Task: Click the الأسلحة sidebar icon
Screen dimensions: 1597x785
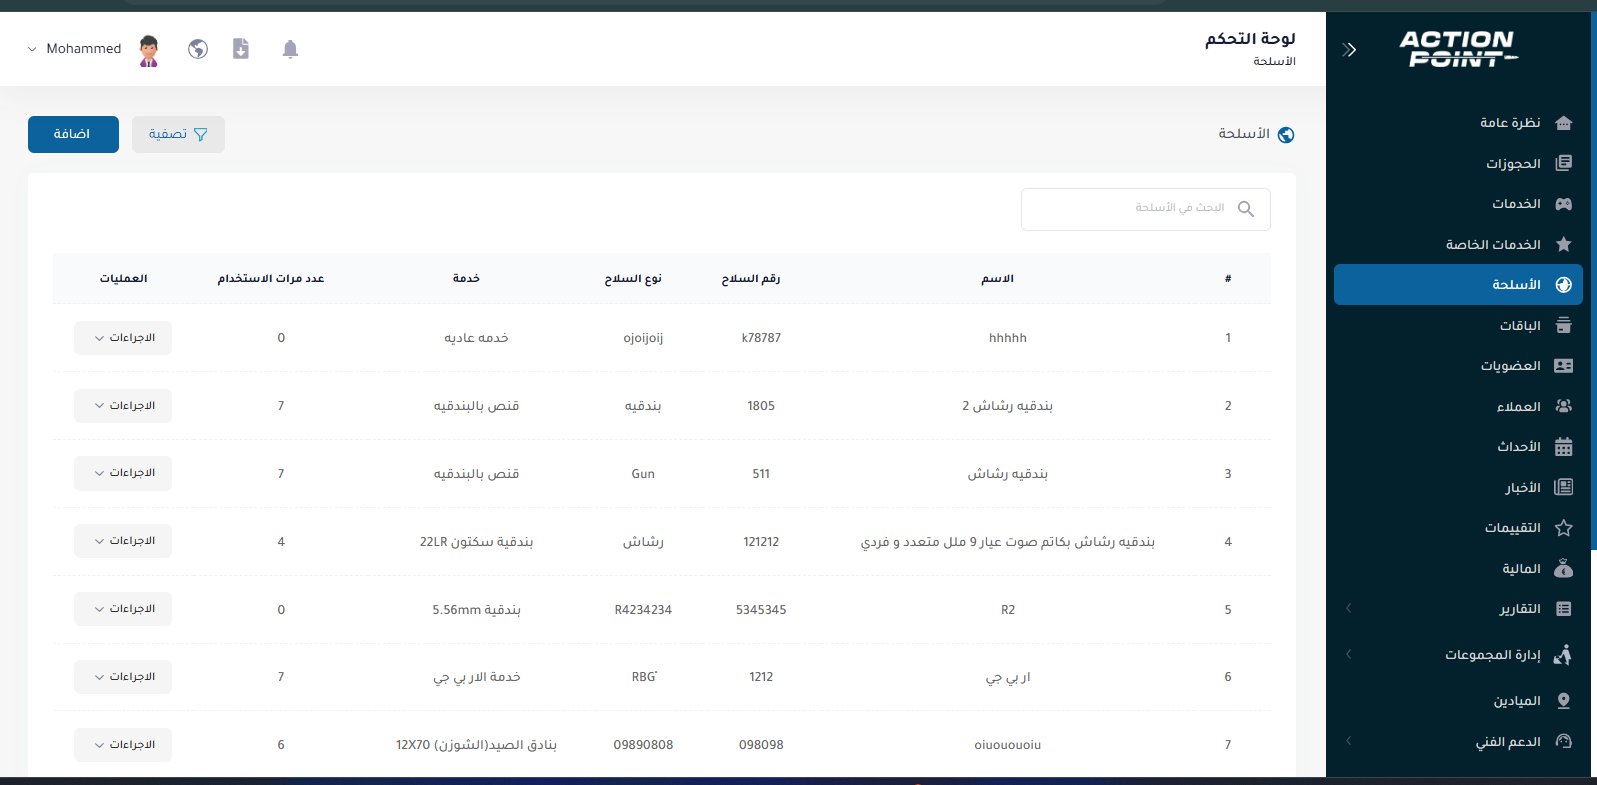Action: point(1564,285)
